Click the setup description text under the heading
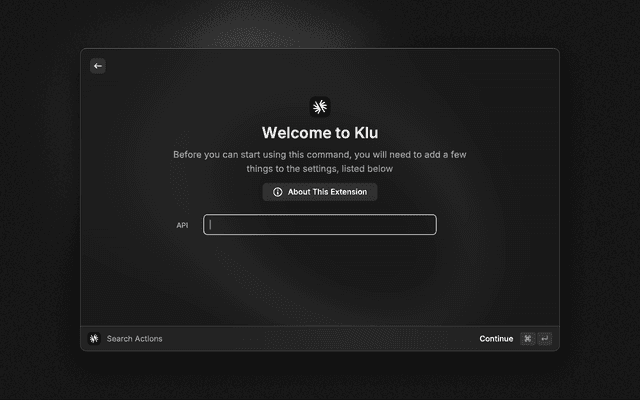 [x=320, y=162]
